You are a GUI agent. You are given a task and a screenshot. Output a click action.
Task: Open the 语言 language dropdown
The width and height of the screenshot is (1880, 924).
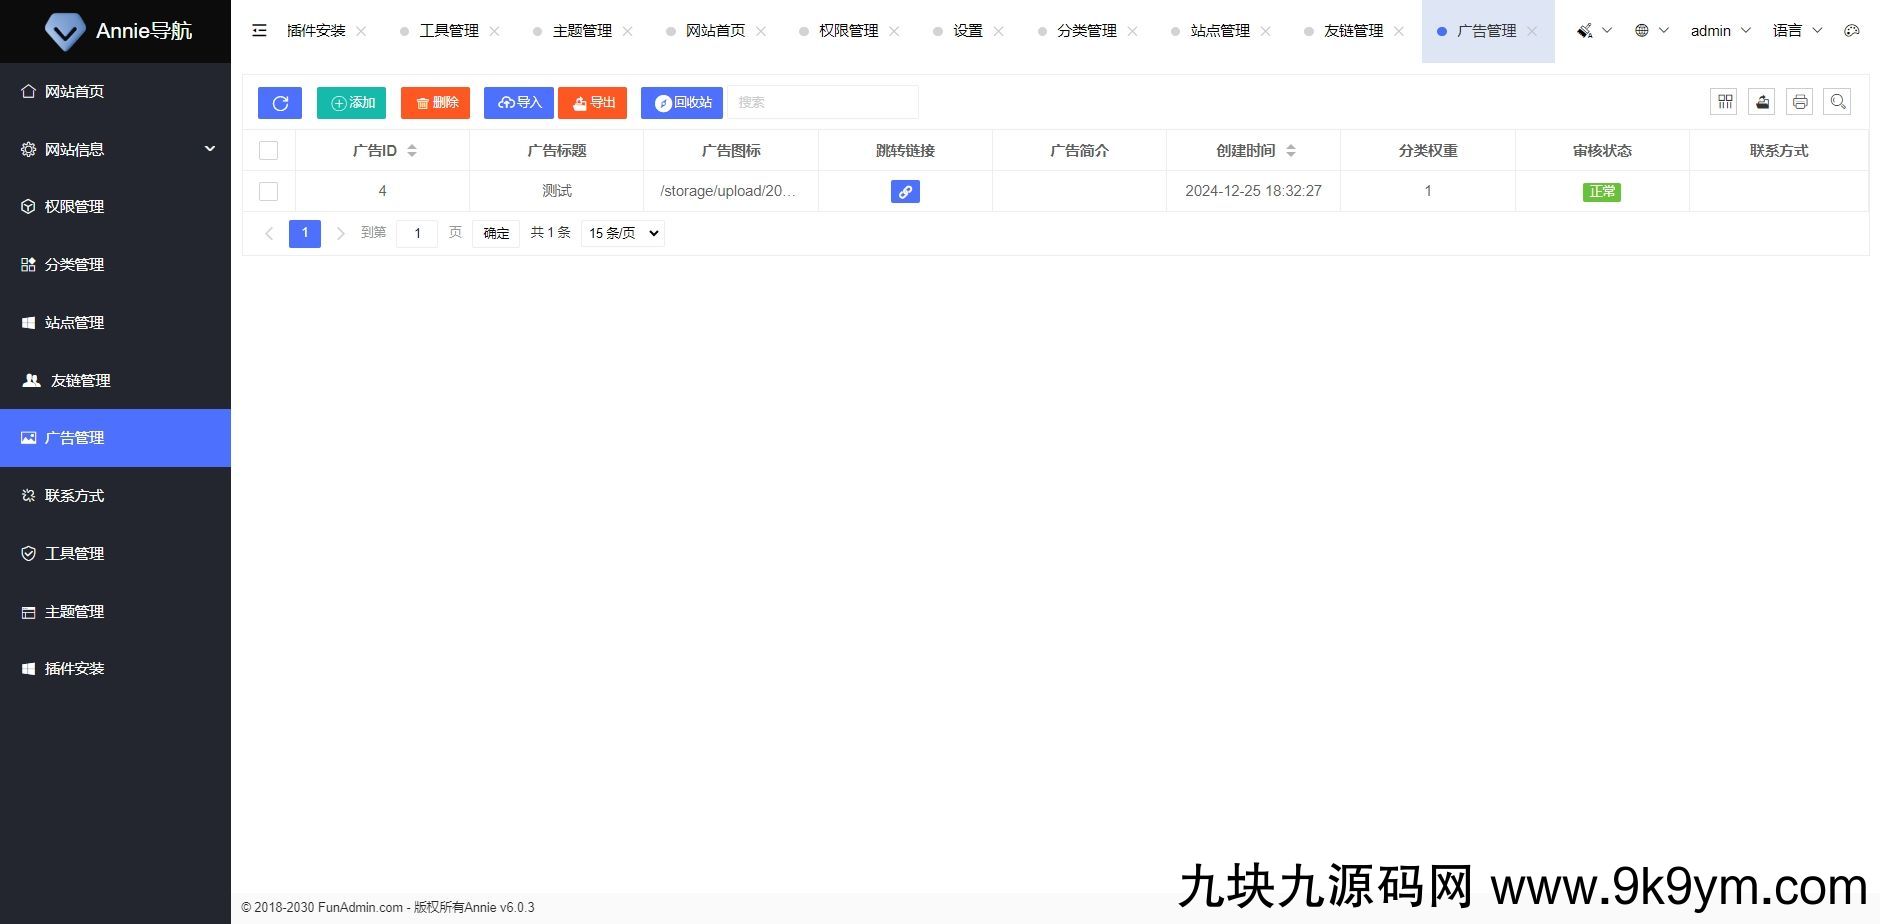pyautogui.click(x=1797, y=31)
